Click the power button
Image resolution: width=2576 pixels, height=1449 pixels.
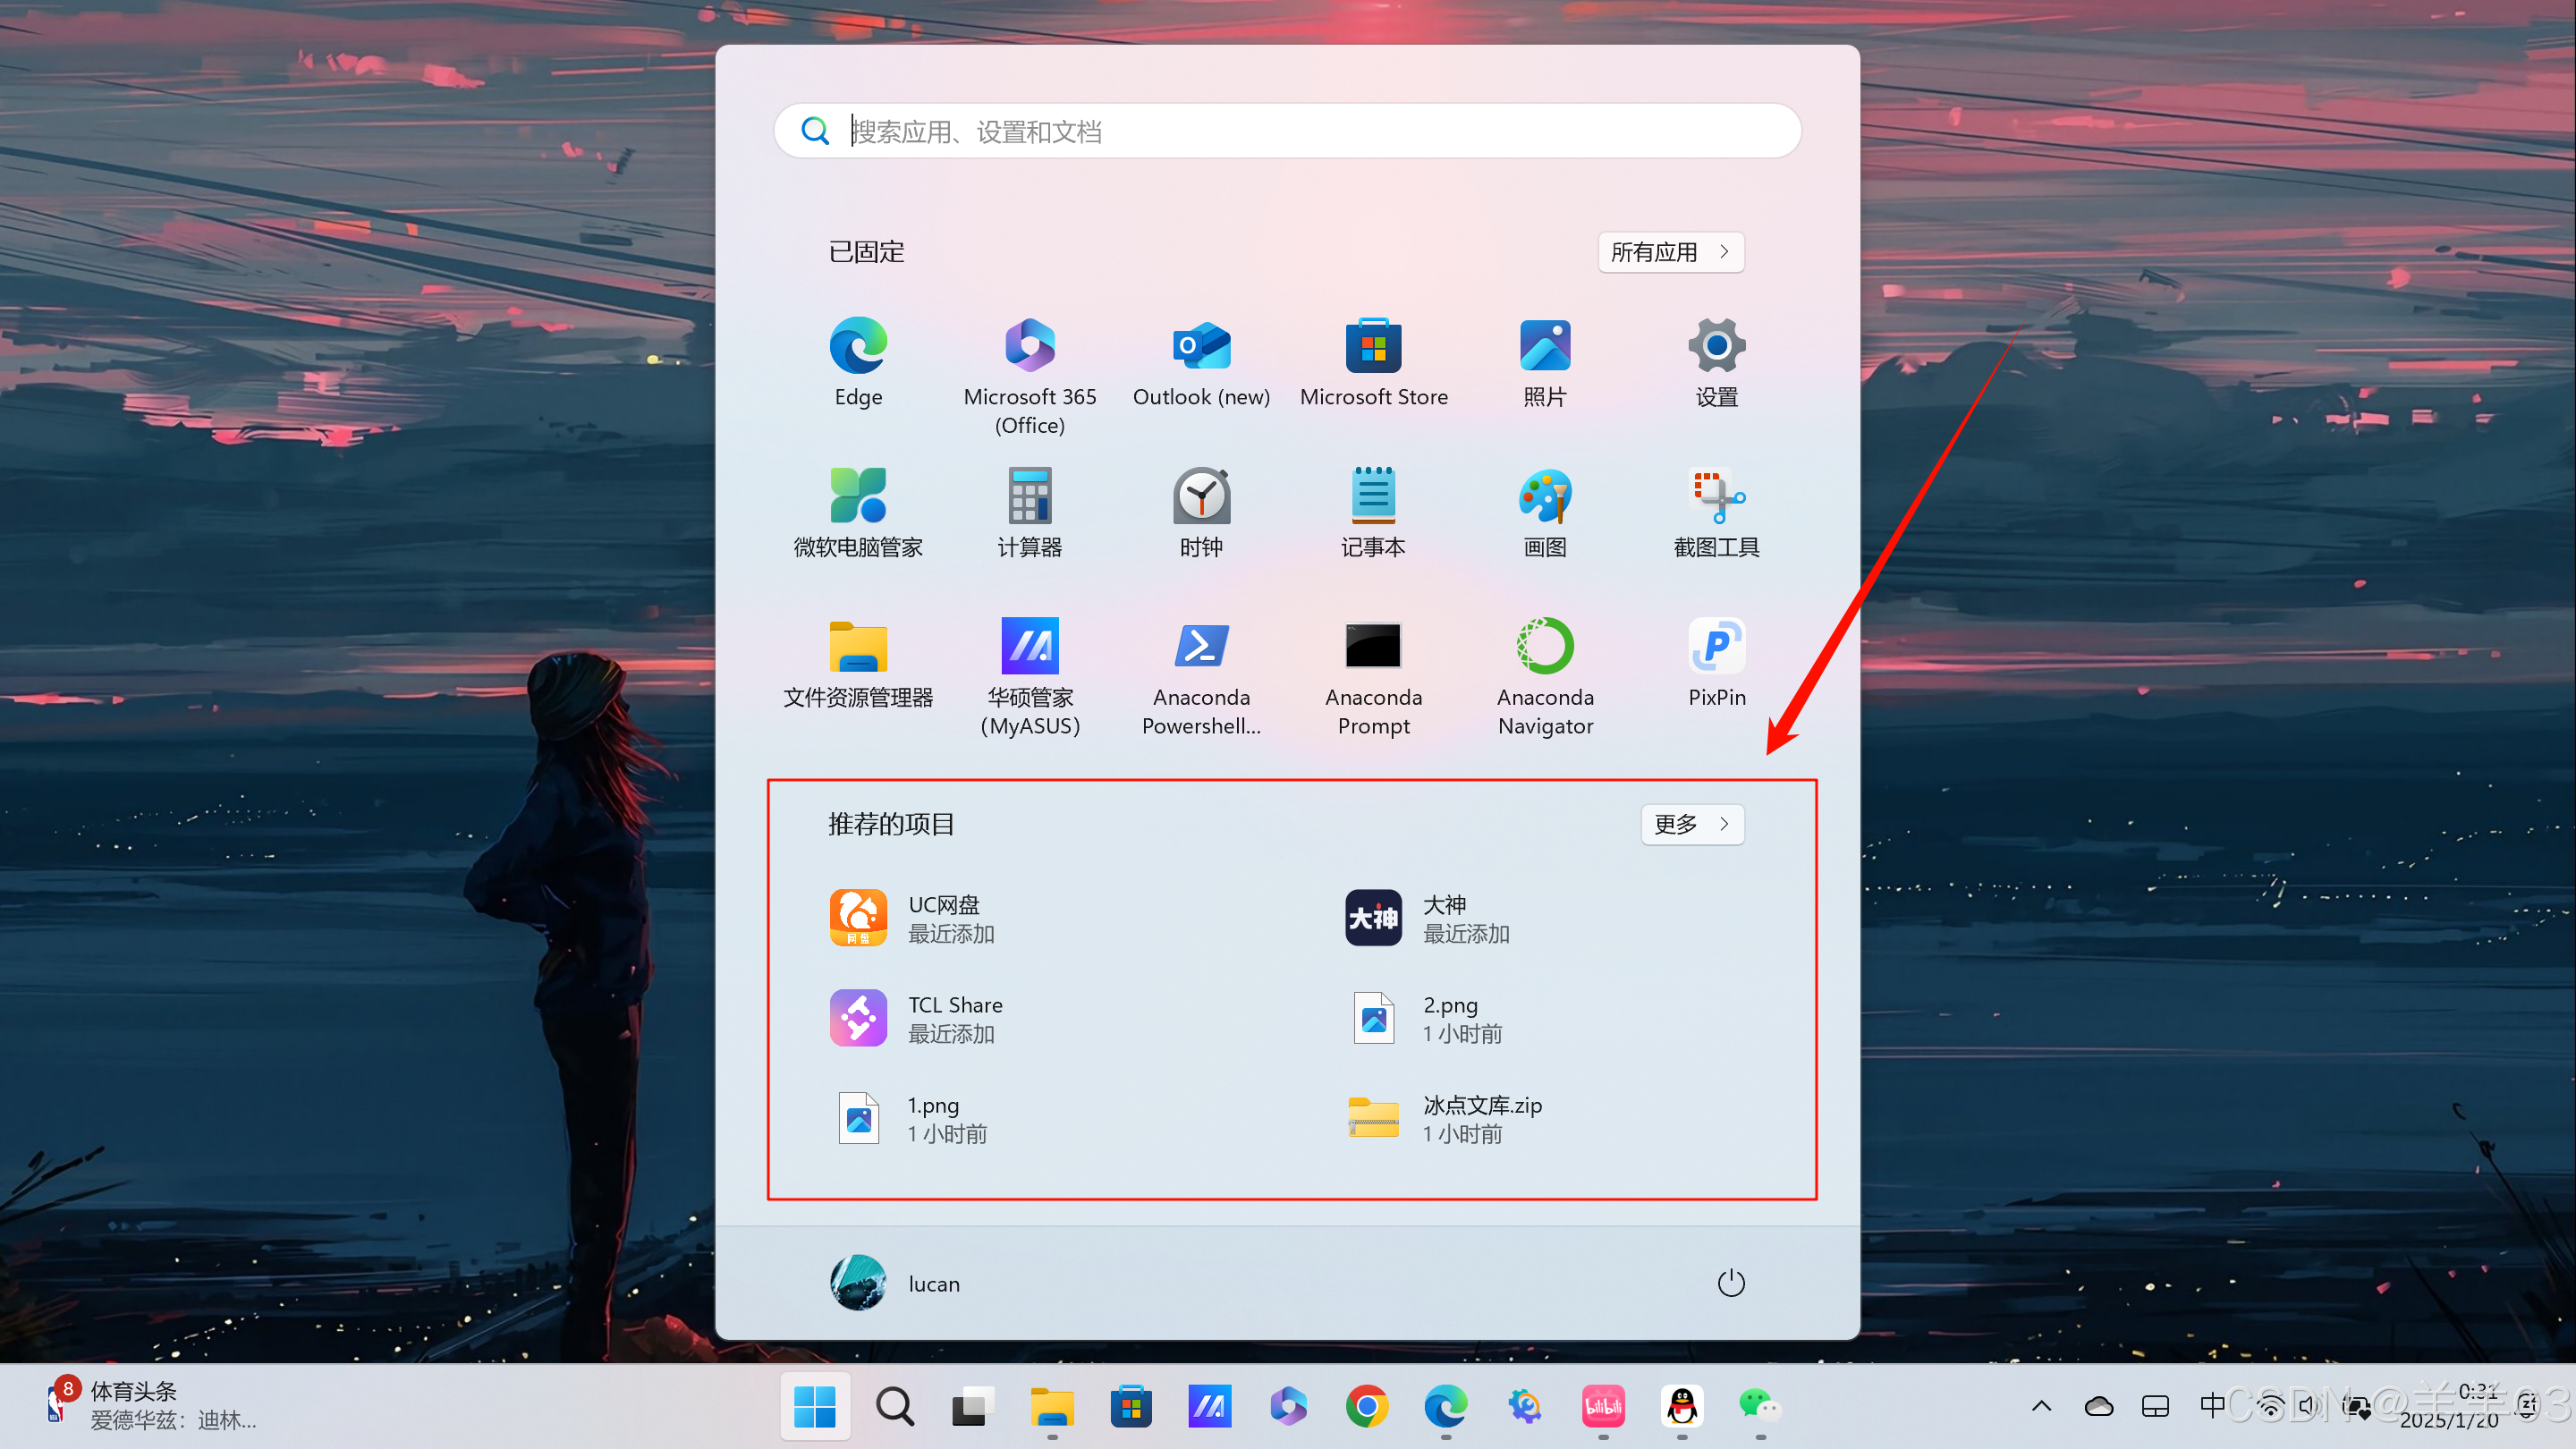point(1730,1283)
